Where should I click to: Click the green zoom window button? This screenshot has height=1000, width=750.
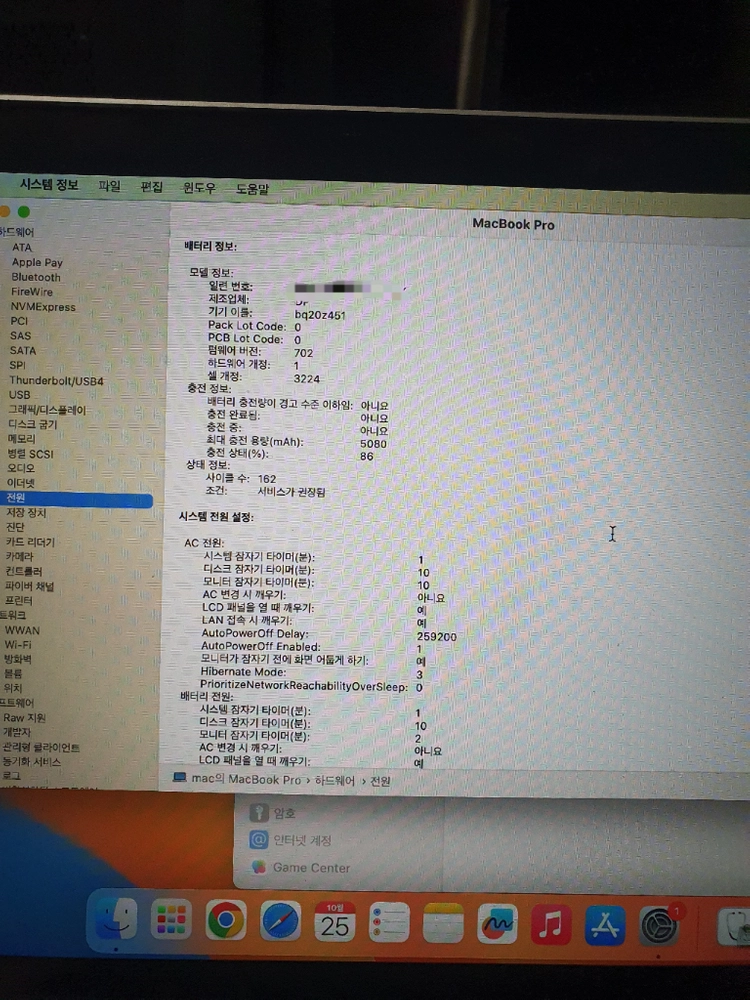point(24,211)
